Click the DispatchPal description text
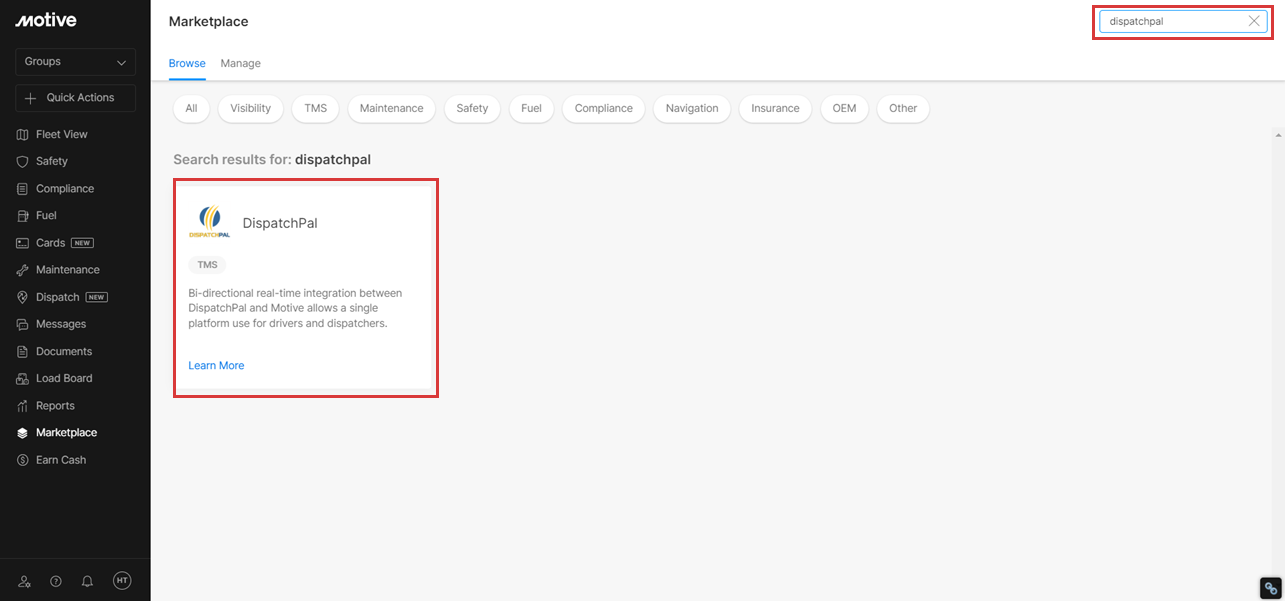1285x601 pixels. (295, 309)
